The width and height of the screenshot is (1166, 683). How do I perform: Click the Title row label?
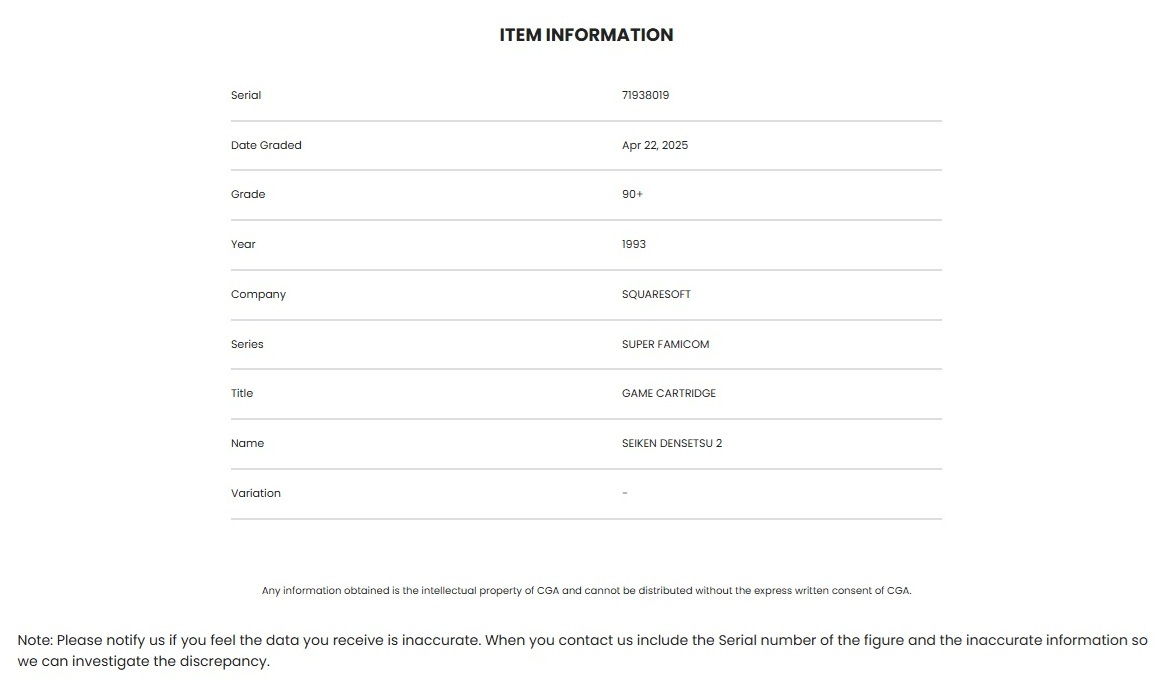[x=242, y=393]
